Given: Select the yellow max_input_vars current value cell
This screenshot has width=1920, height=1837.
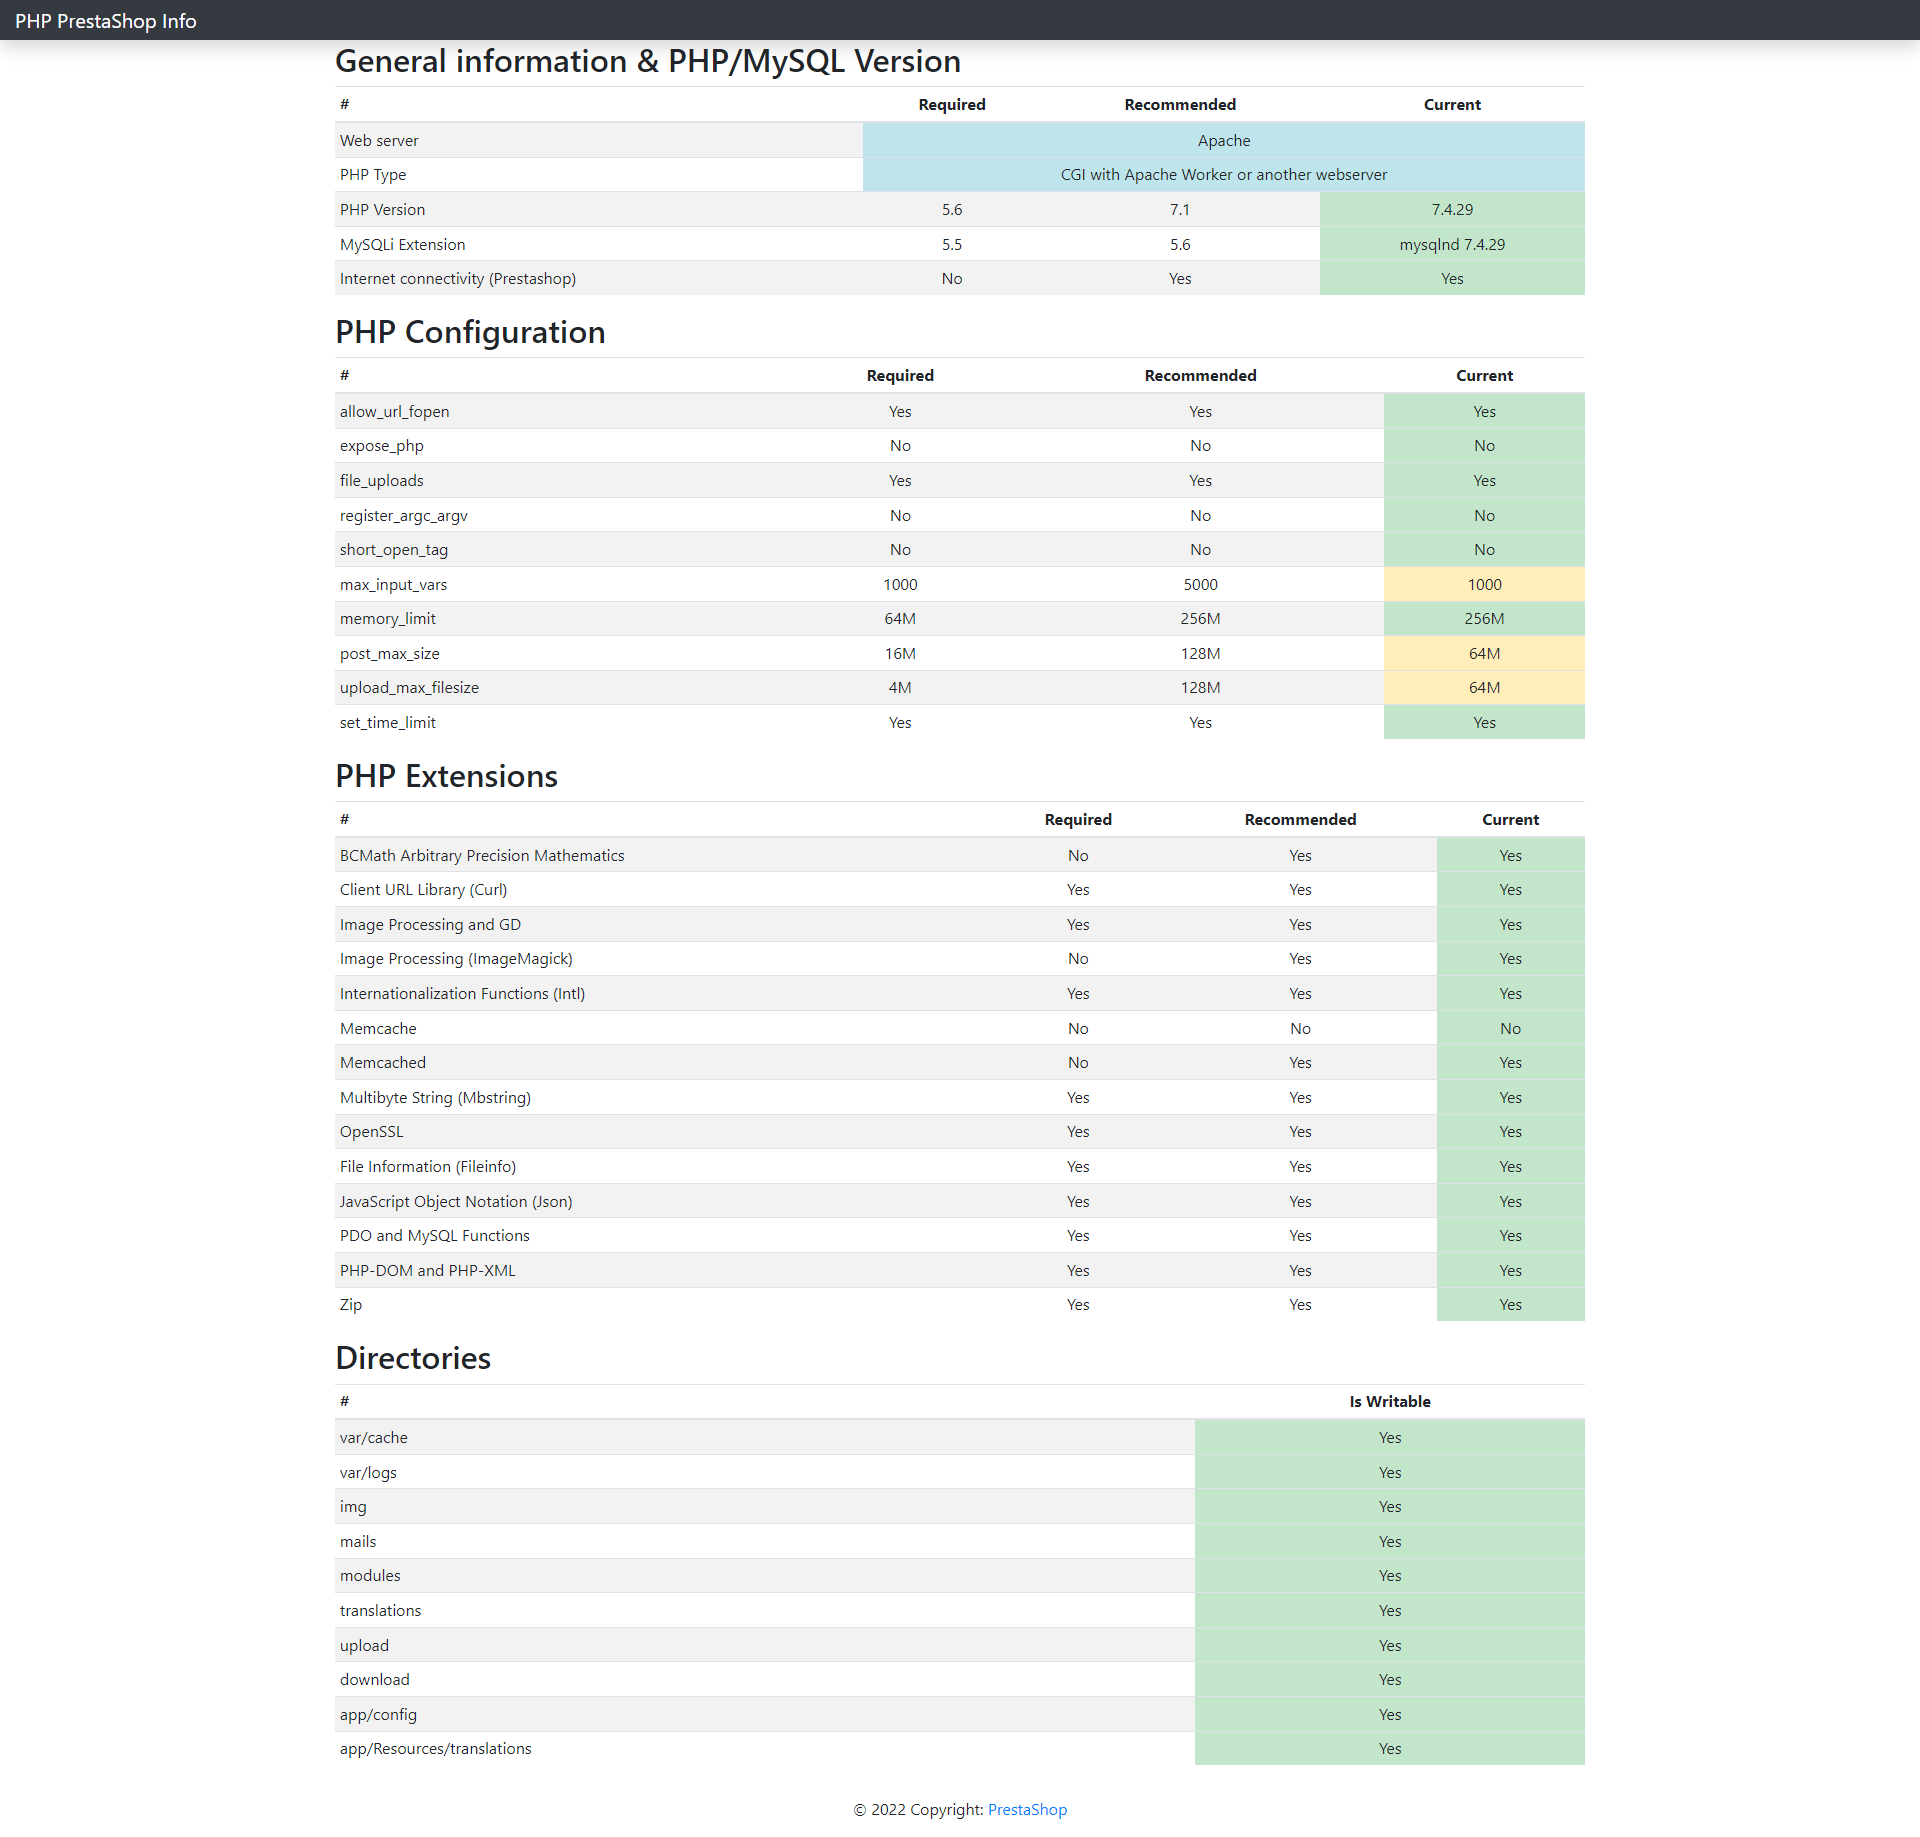Looking at the screenshot, I should click(x=1484, y=584).
